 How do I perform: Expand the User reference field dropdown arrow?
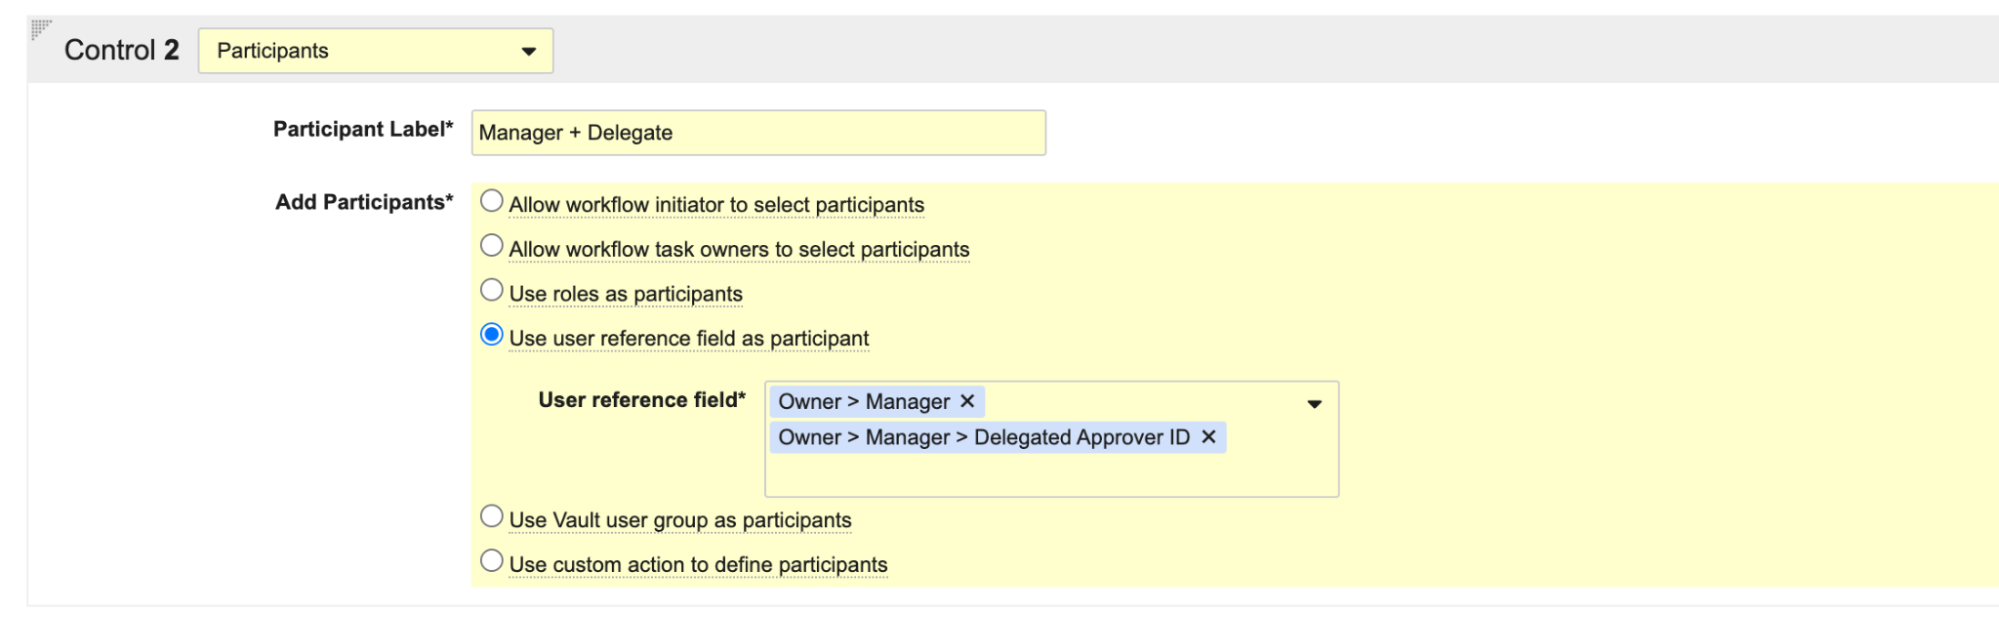coord(1314,404)
